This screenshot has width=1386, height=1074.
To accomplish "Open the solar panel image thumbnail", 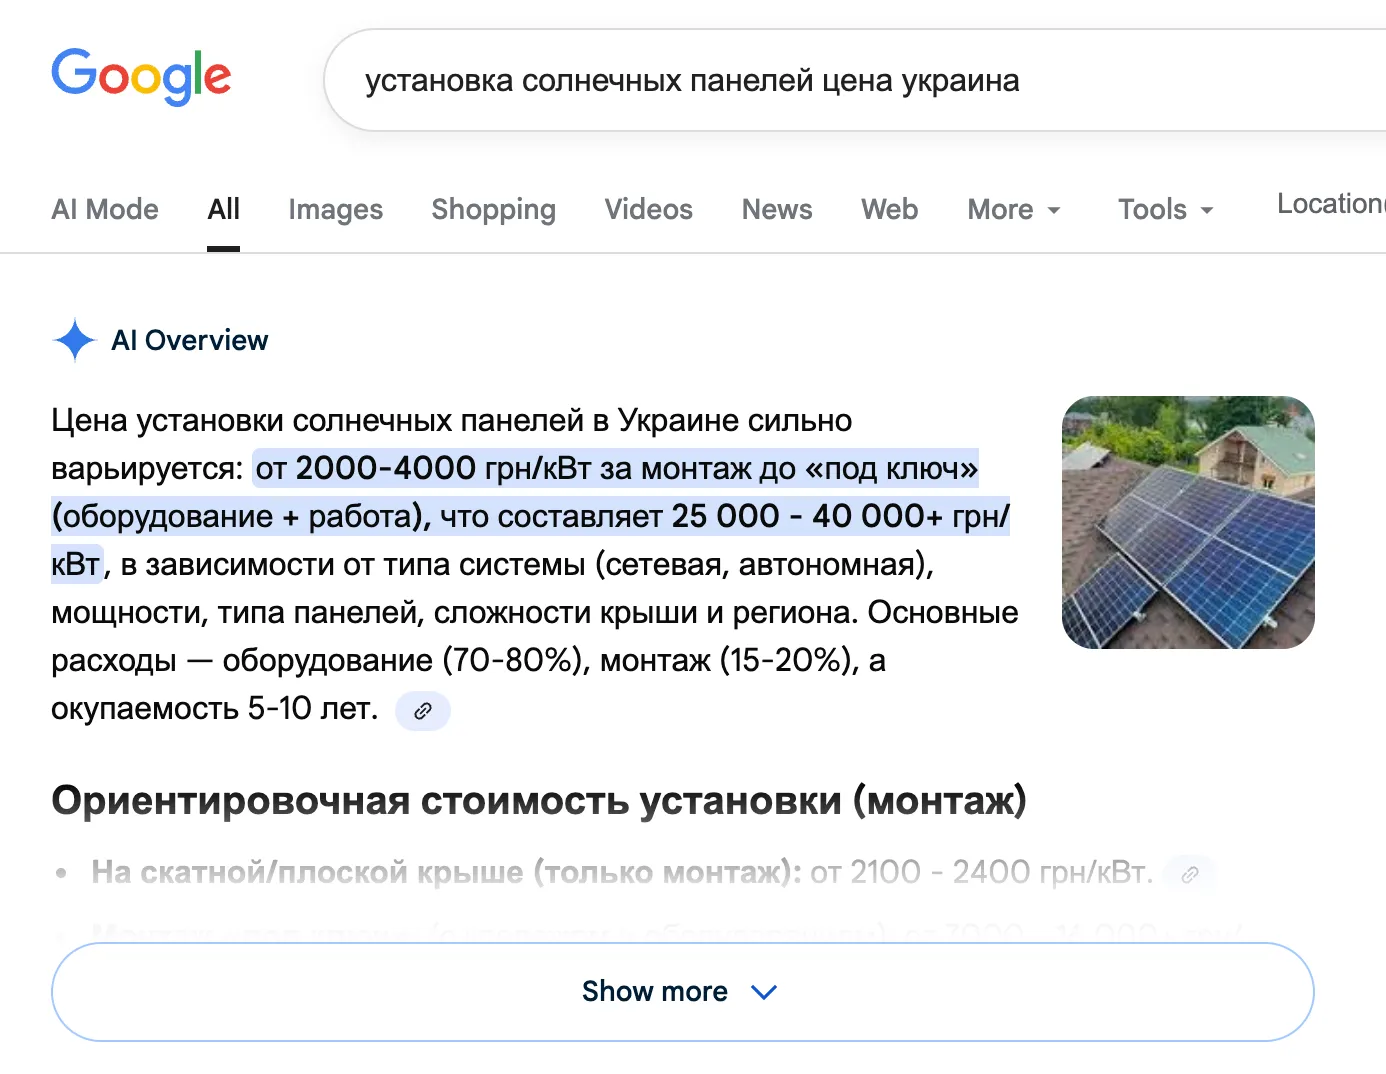I will [x=1188, y=522].
